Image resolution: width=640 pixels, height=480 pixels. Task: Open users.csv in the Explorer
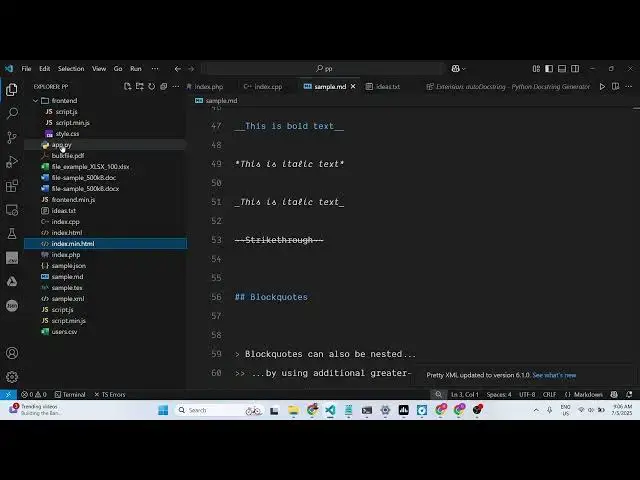(106, 332)
